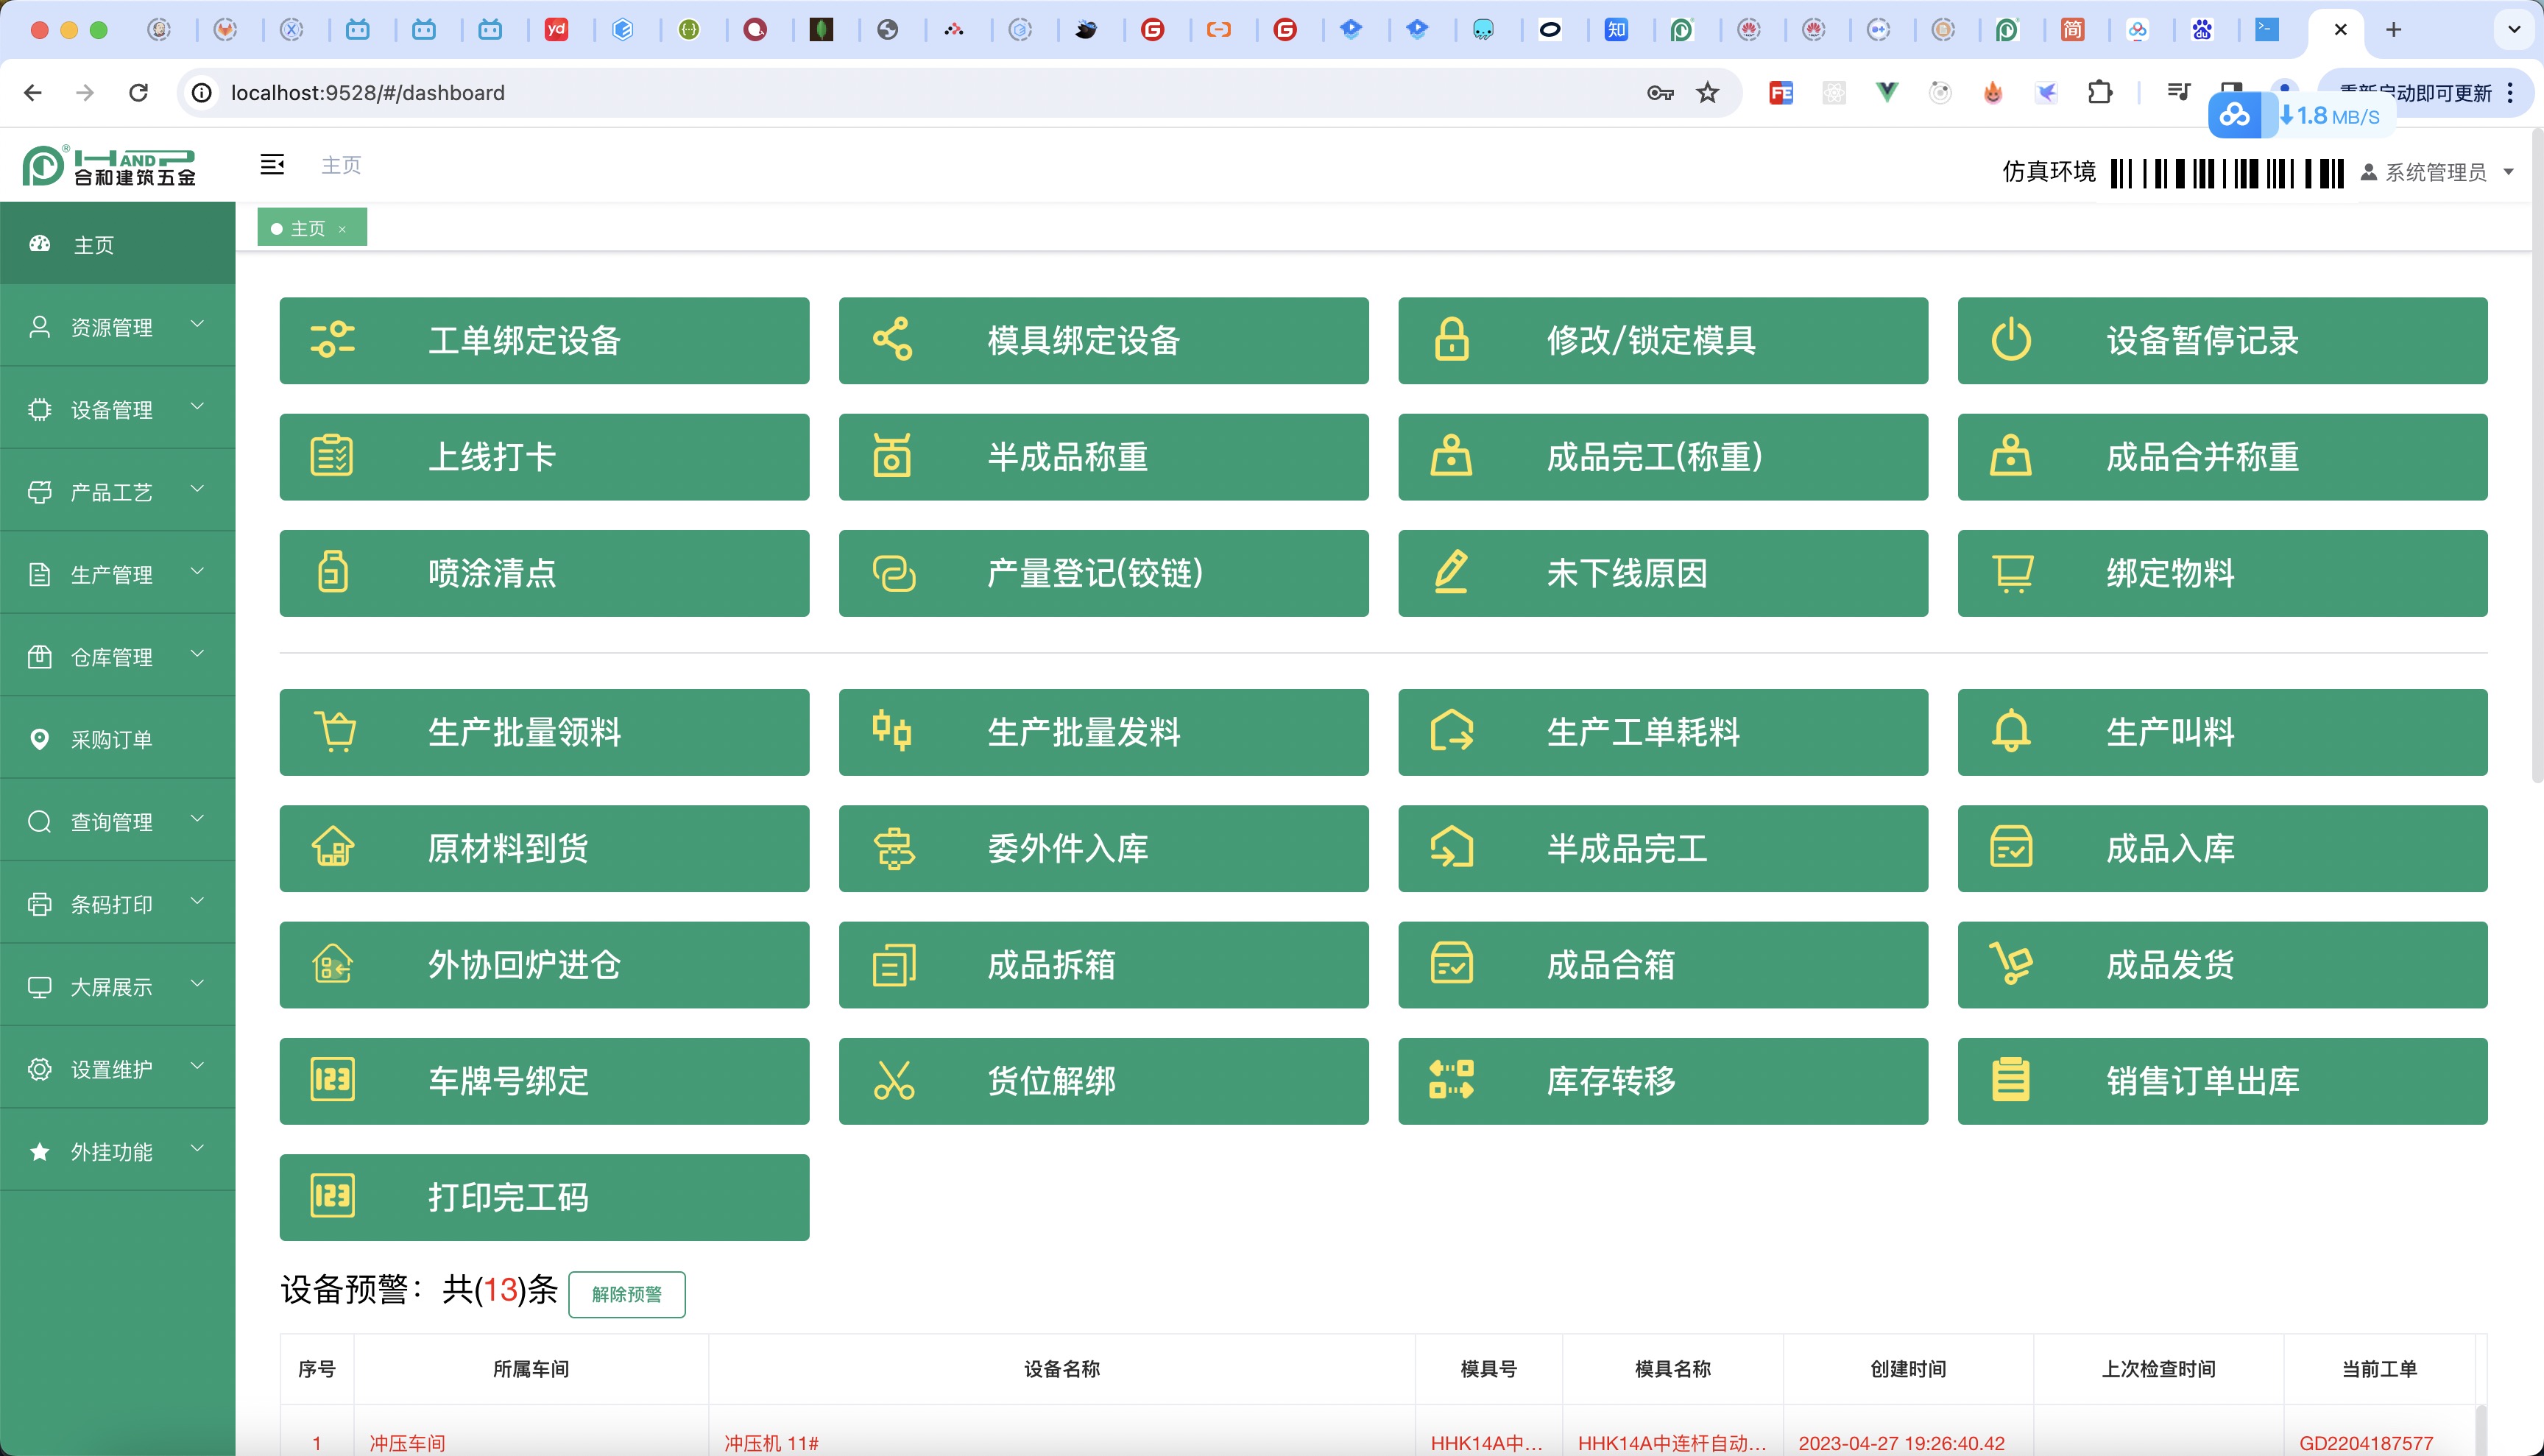This screenshot has width=2544, height=1456.
Task: Click the transfer icon on 库存转移
Action: (x=1451, y=1080)
